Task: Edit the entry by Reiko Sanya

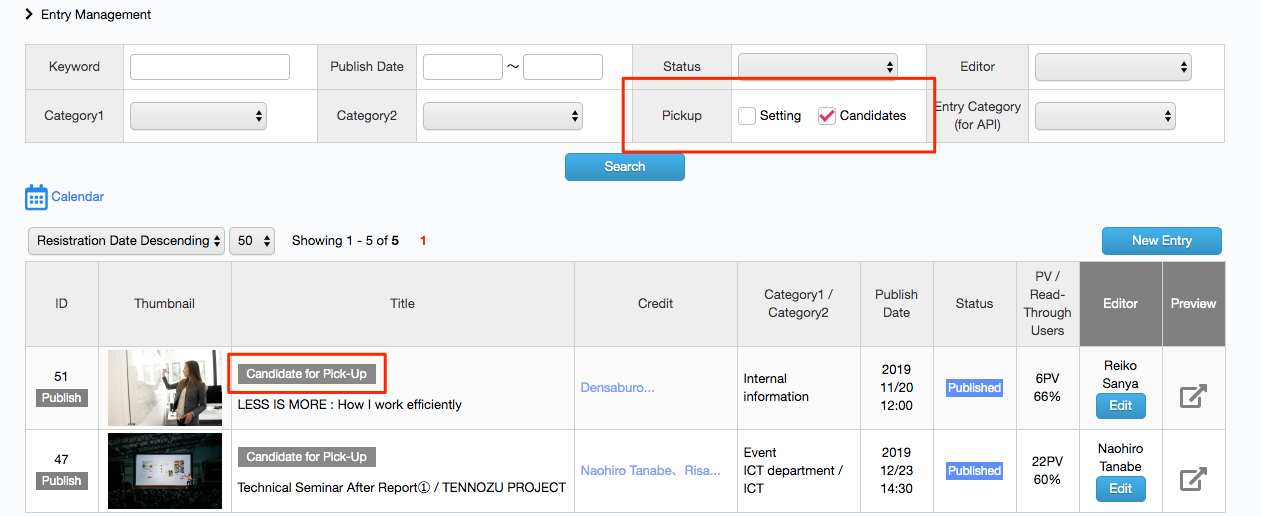Action: click(1121, 406)
